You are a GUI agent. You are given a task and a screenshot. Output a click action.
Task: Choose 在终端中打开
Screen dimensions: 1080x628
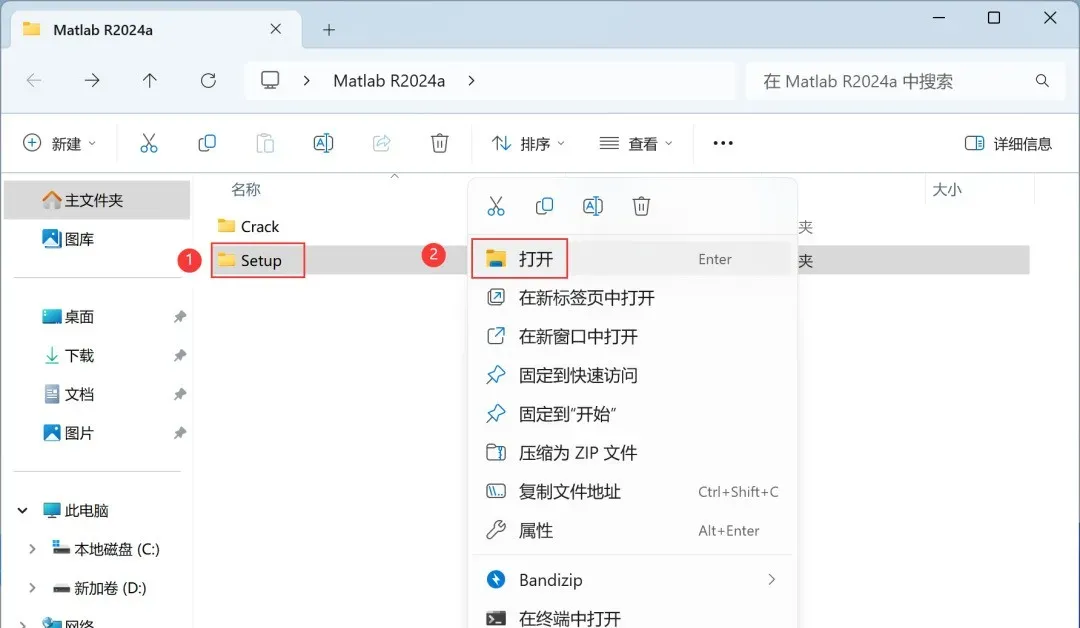(x=632, y=618)
